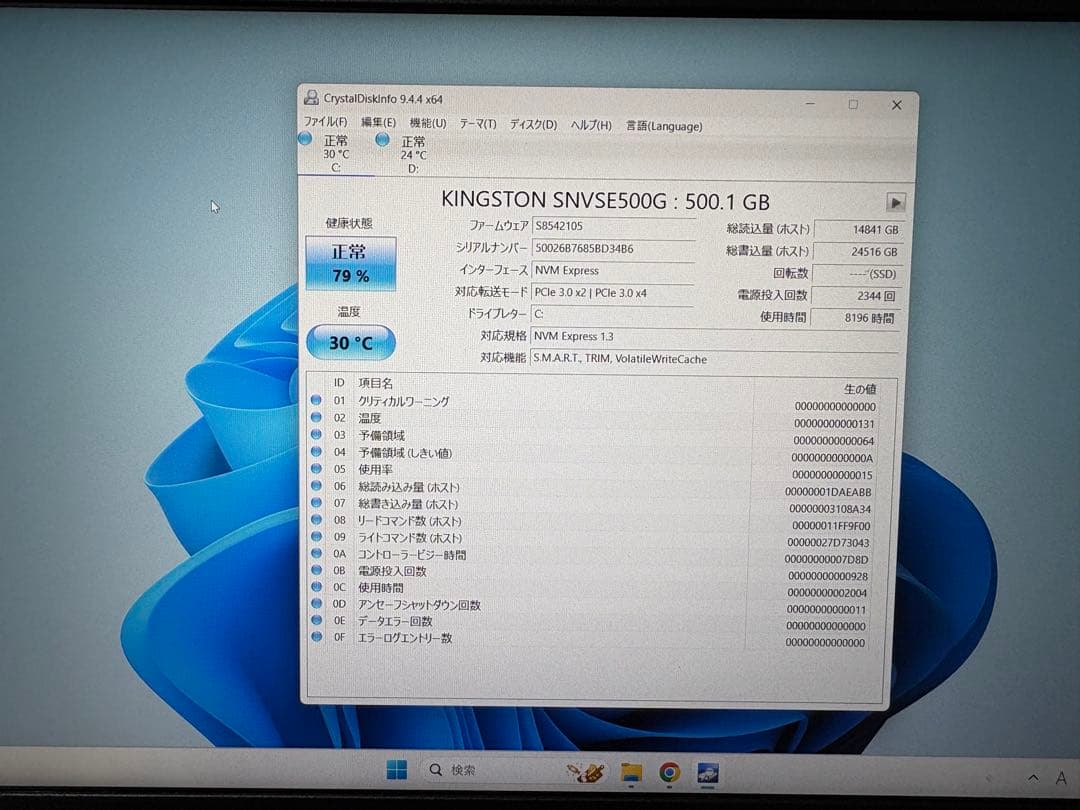Click the 正常 79% health status button
This screenshot has width=1080, height=810.
tap(350, 265)
